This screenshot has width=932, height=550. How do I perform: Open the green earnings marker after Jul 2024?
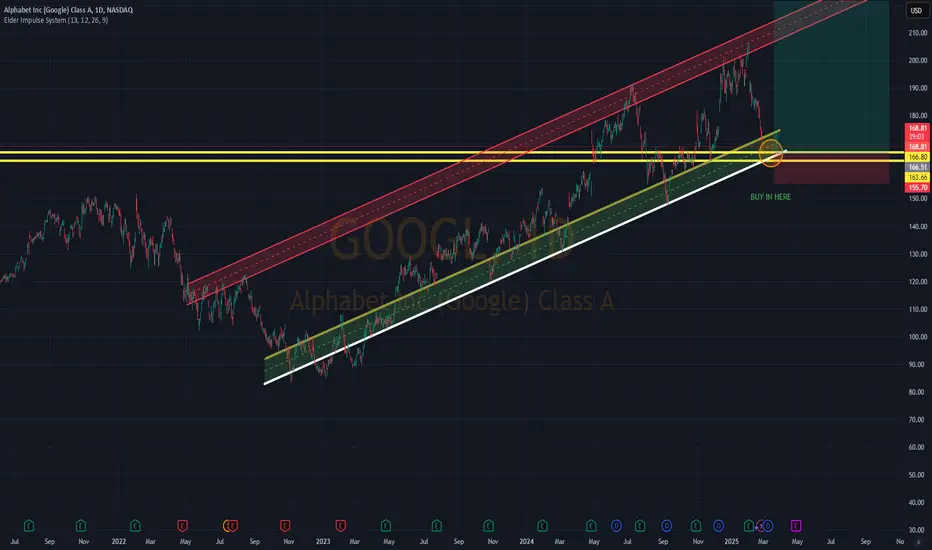pyautogui.click(x=640, y=526)
